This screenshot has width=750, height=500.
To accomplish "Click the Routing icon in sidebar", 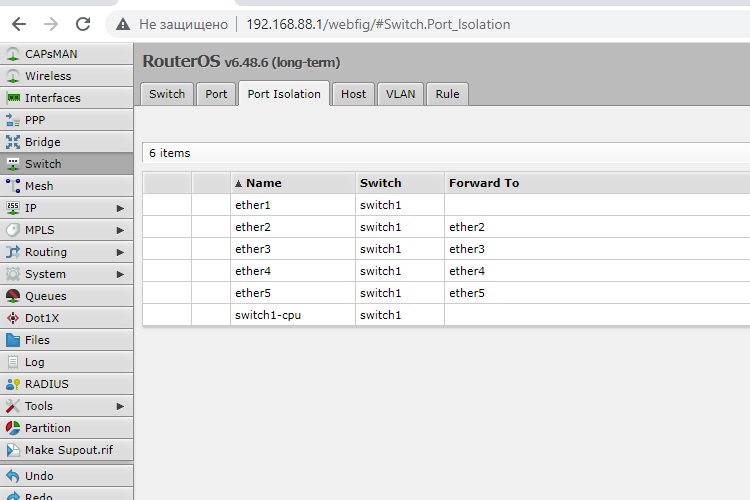I will [x=13, y=252].
